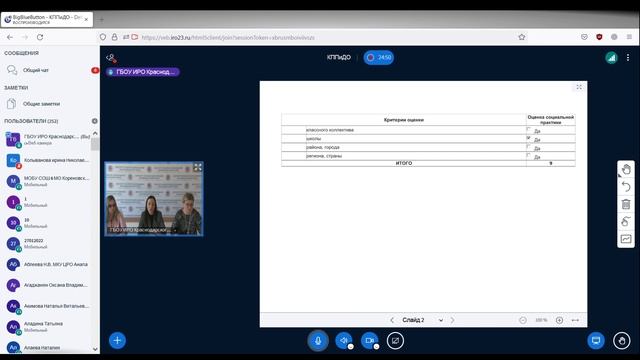640x360 pixels.
Task: Click the ГБОУ ИРО Краснод... talking indicator
Action: coord(142,72)
